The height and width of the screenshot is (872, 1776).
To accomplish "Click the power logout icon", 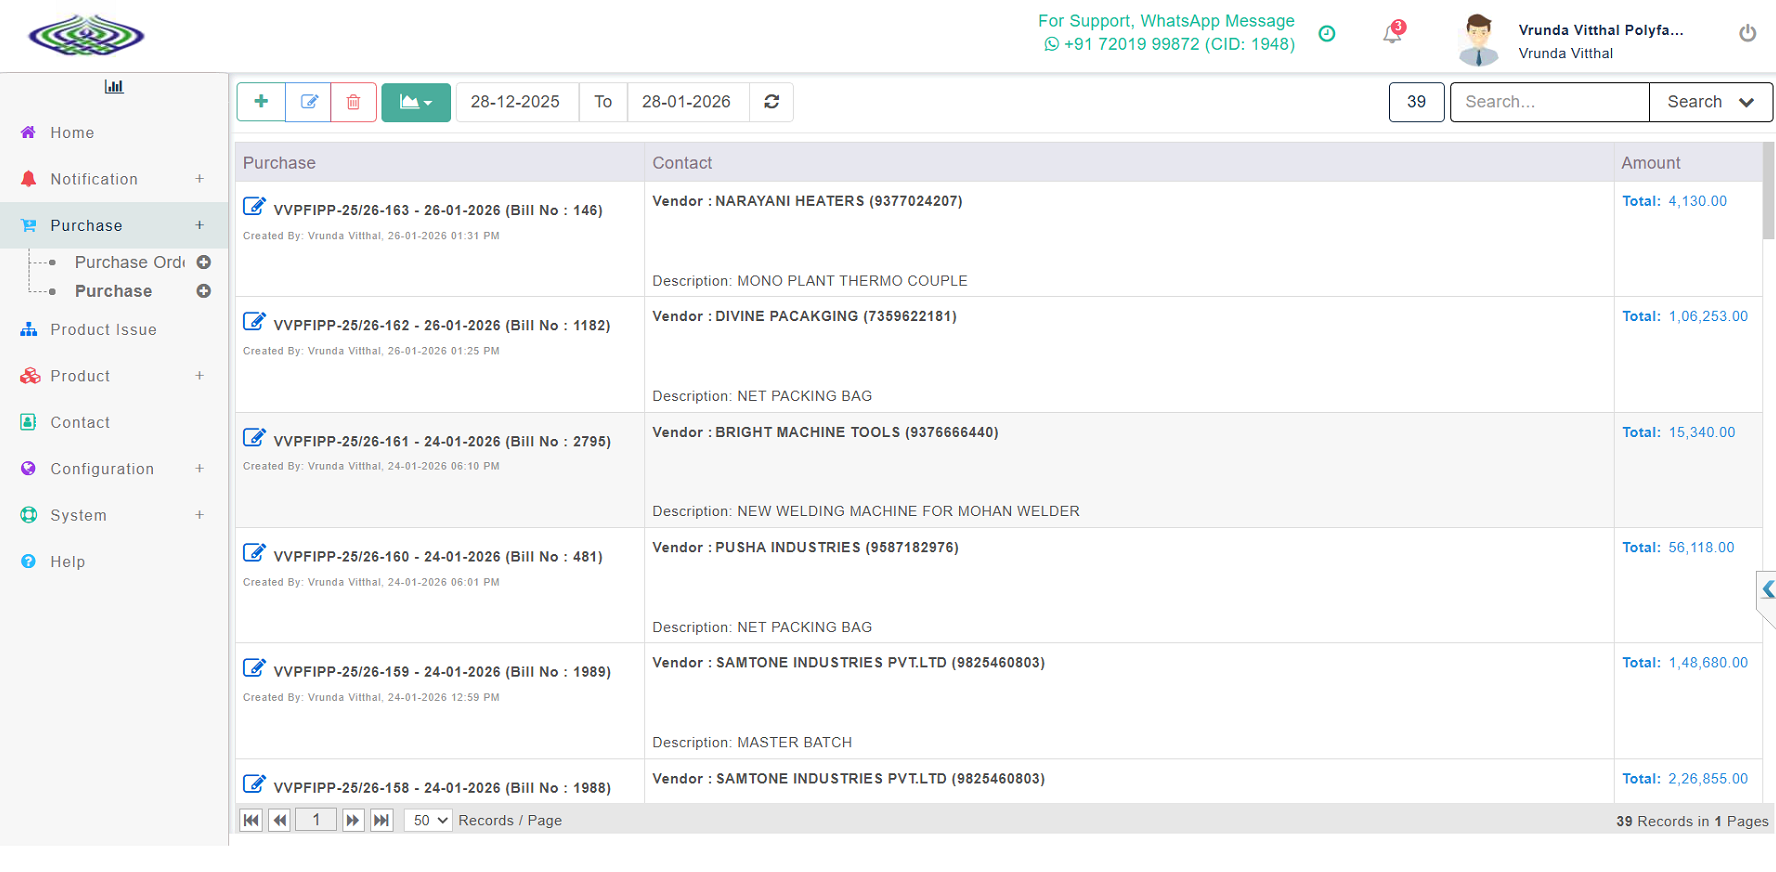I will click(x=1747, y=33).
